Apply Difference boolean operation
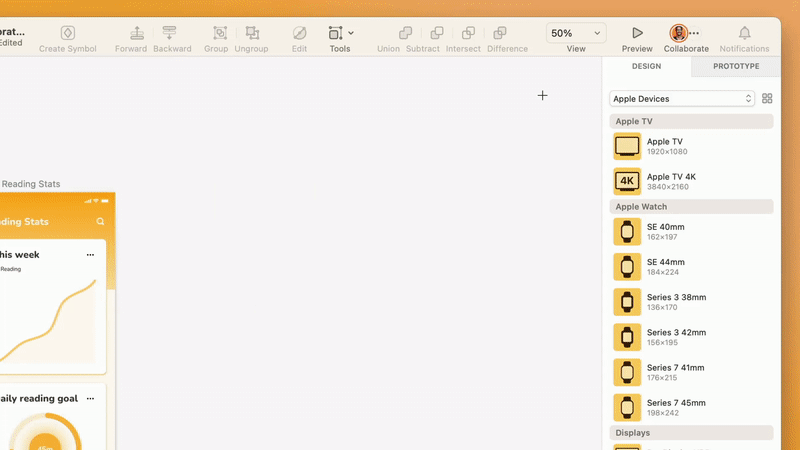The width and height of the screenshot is (800, 450). tap(500, 33)
